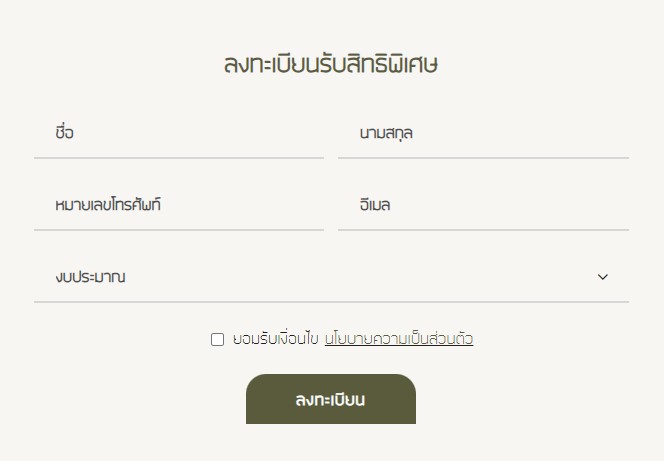Click the ชื่อ placeholder label

[65, 133]
